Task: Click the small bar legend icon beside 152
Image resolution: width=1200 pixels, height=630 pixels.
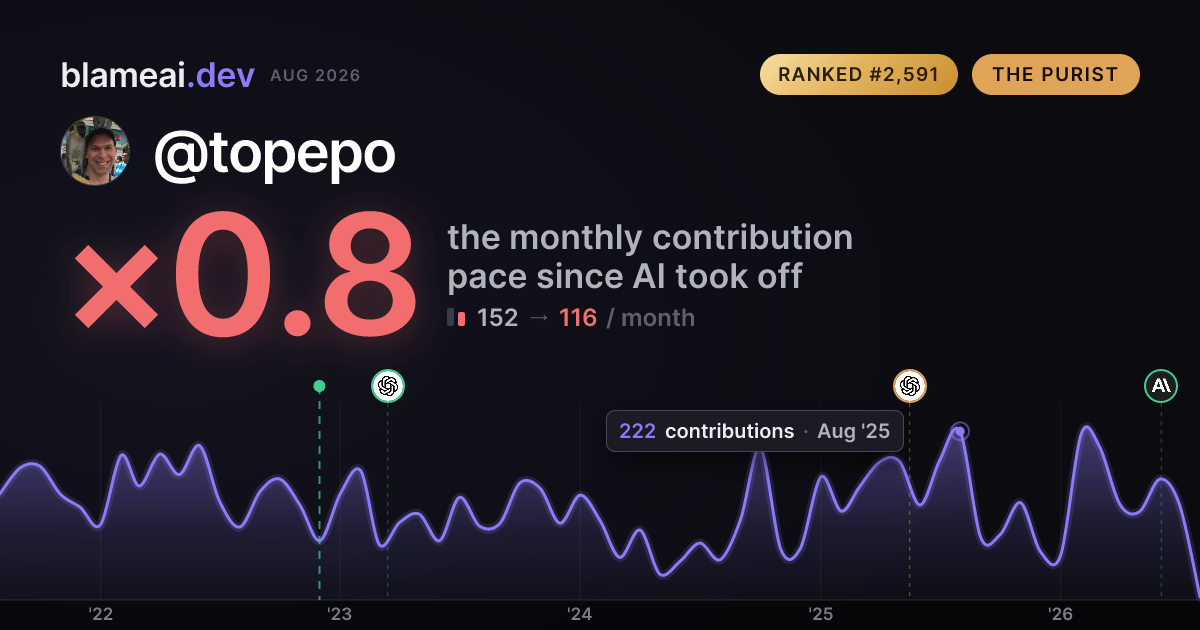Action: 456,318
